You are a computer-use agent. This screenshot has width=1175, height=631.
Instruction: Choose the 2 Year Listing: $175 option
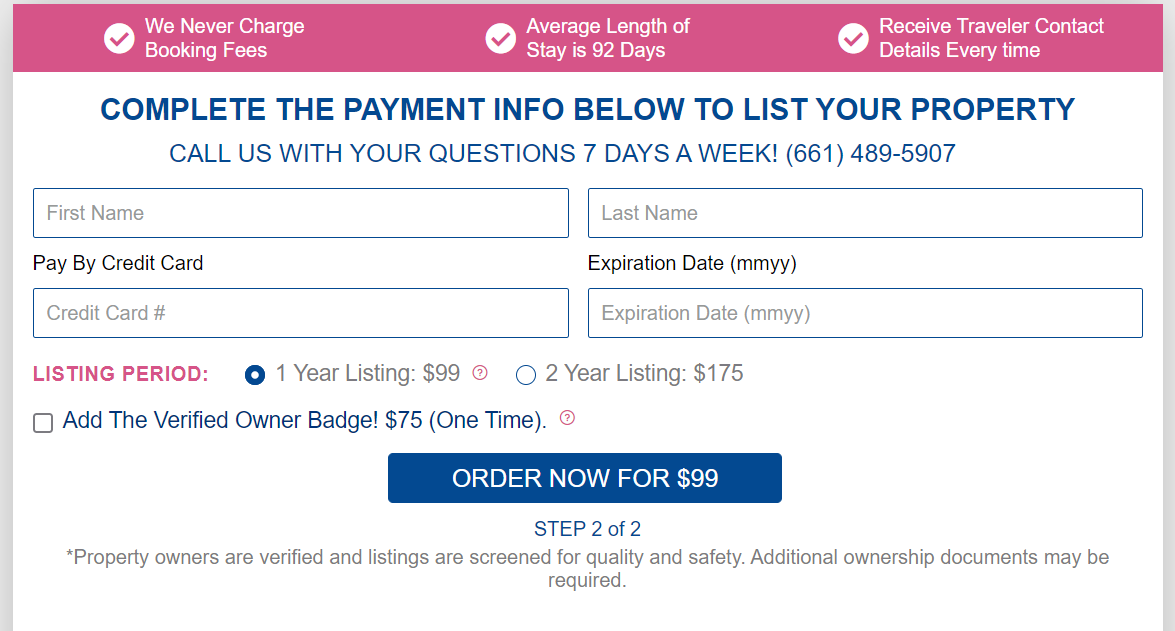coord(526,375)
